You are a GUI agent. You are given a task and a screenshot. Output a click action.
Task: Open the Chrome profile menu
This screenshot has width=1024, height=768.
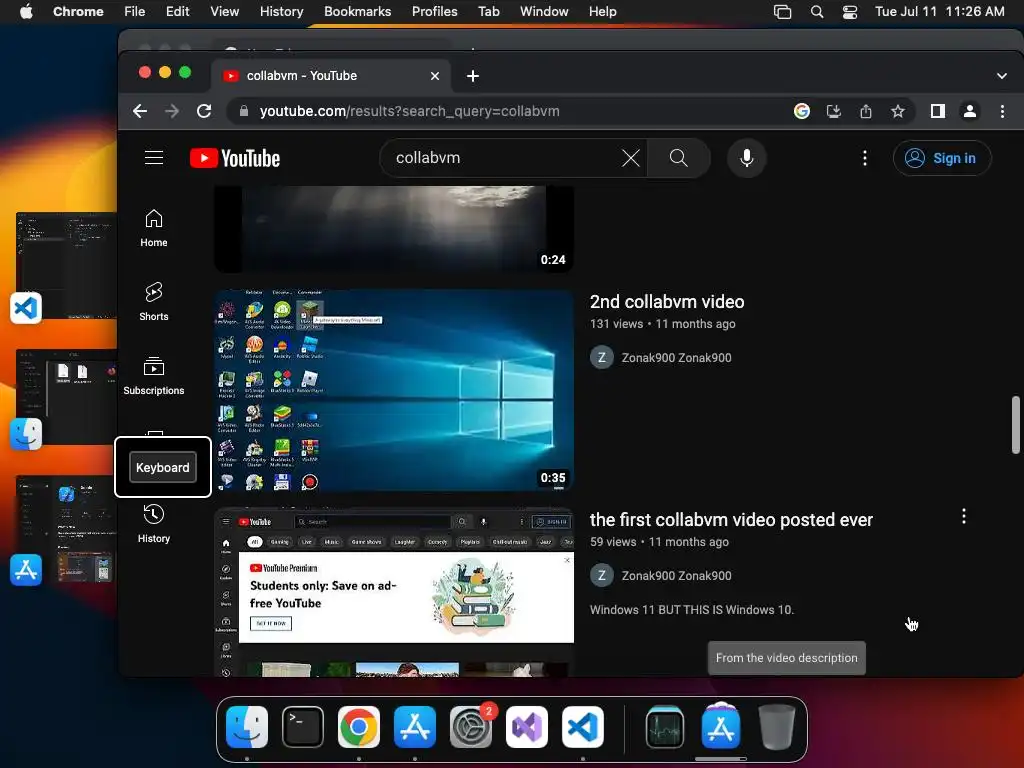[970, 111]
